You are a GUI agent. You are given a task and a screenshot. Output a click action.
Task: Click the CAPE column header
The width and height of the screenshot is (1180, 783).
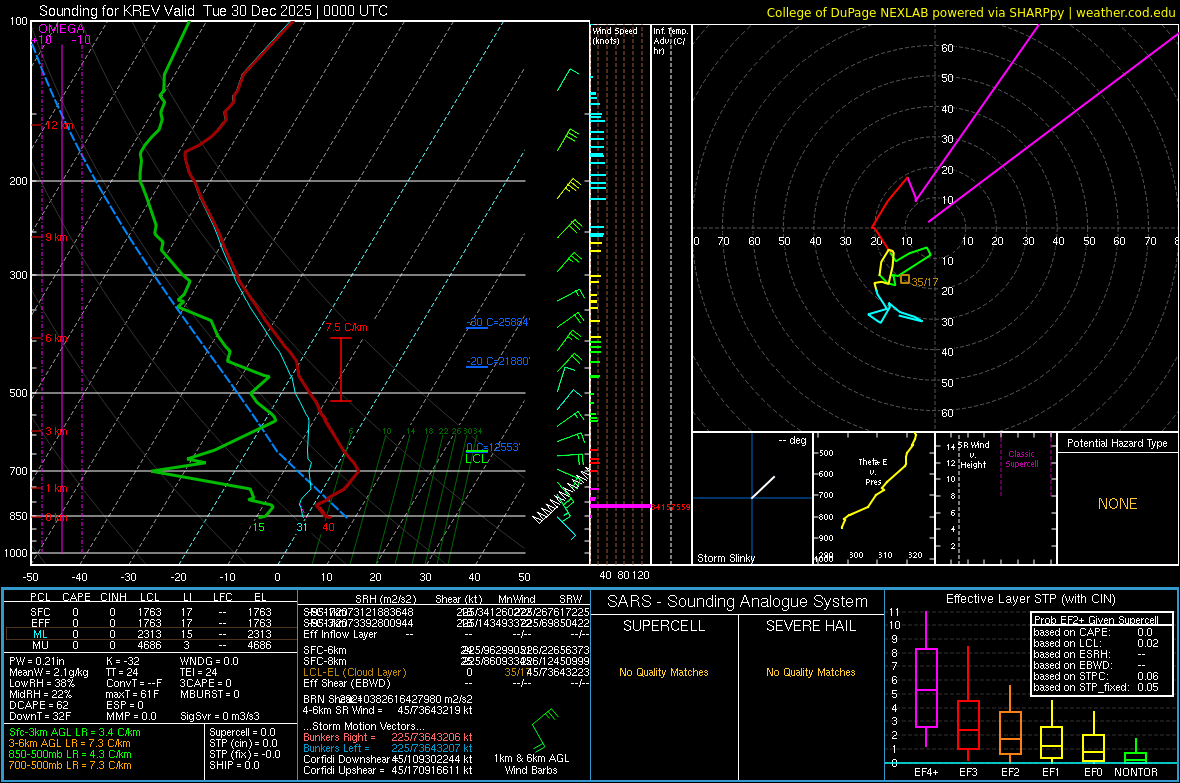point(76,597)
